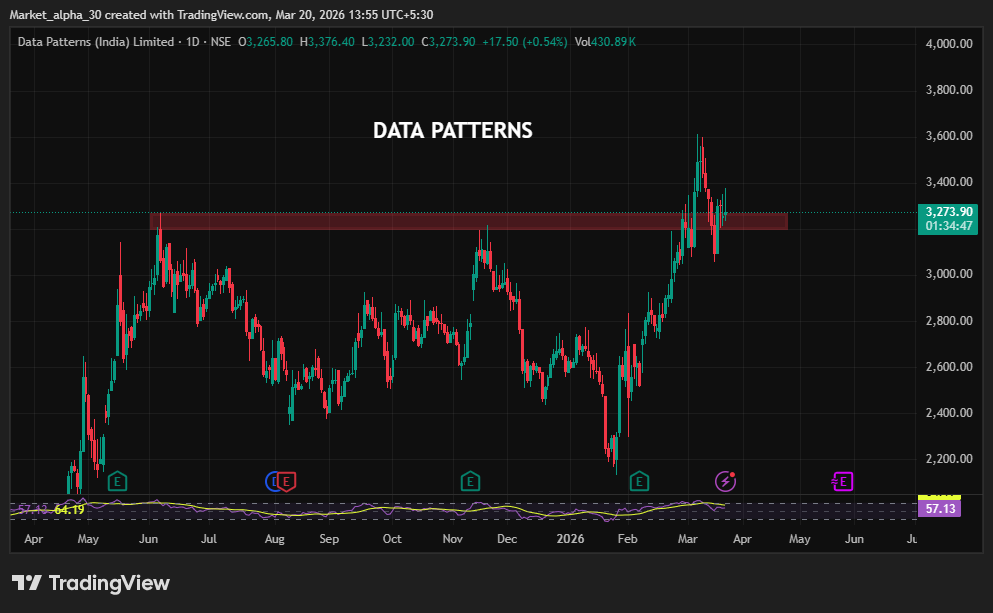This screenshot has height=613, width=993.
Task: Click the 2,800.00 price axis label
Action: pyautogui.click(x=949, y=321)
